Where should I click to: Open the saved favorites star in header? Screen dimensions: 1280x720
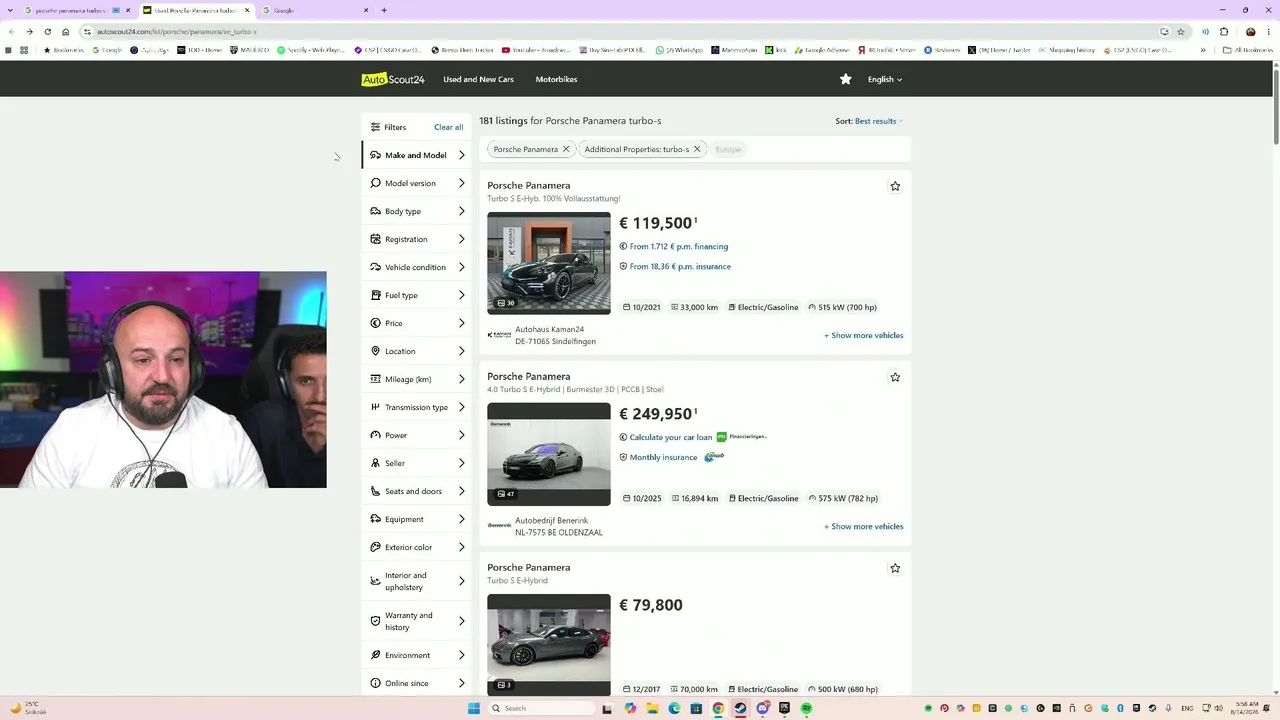pos(846,79)
